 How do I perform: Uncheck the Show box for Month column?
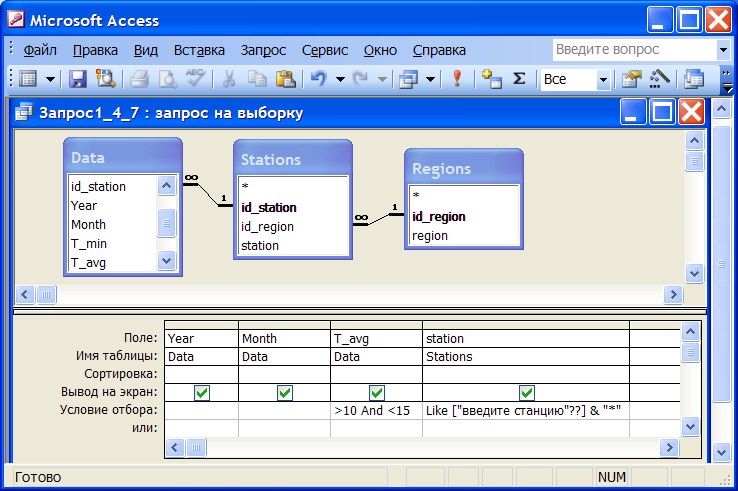285,392
